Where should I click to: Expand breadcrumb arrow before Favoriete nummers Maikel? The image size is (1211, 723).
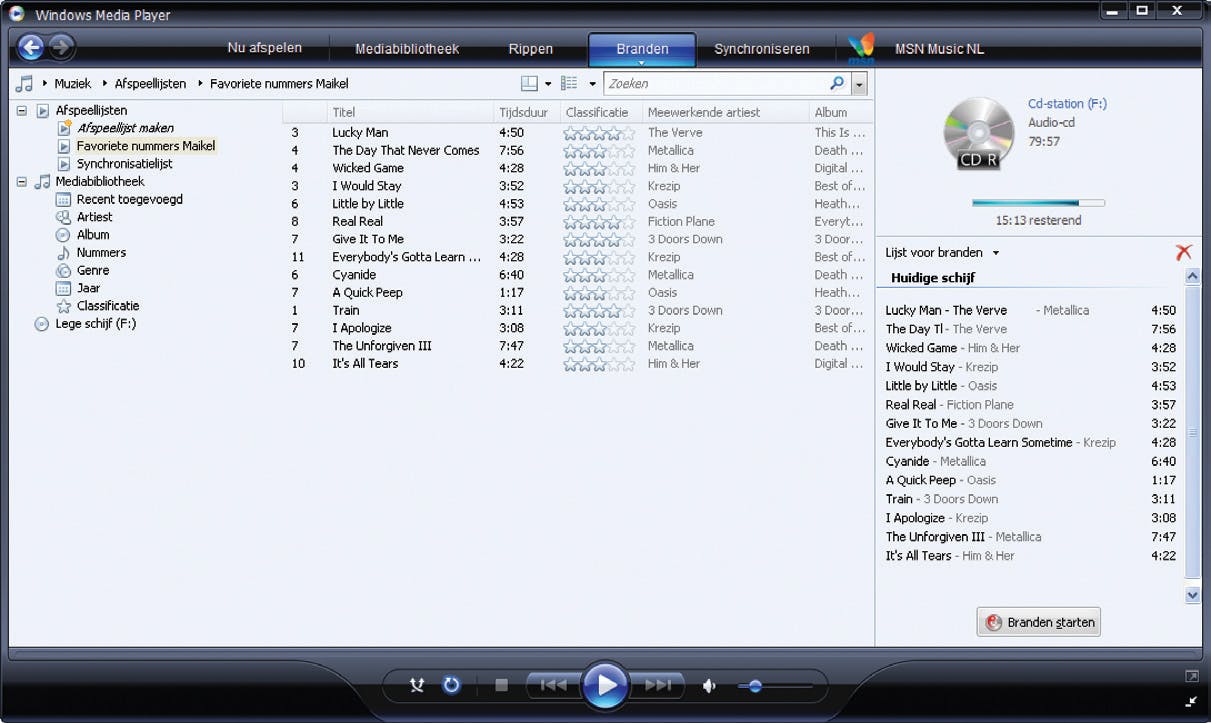200,84
